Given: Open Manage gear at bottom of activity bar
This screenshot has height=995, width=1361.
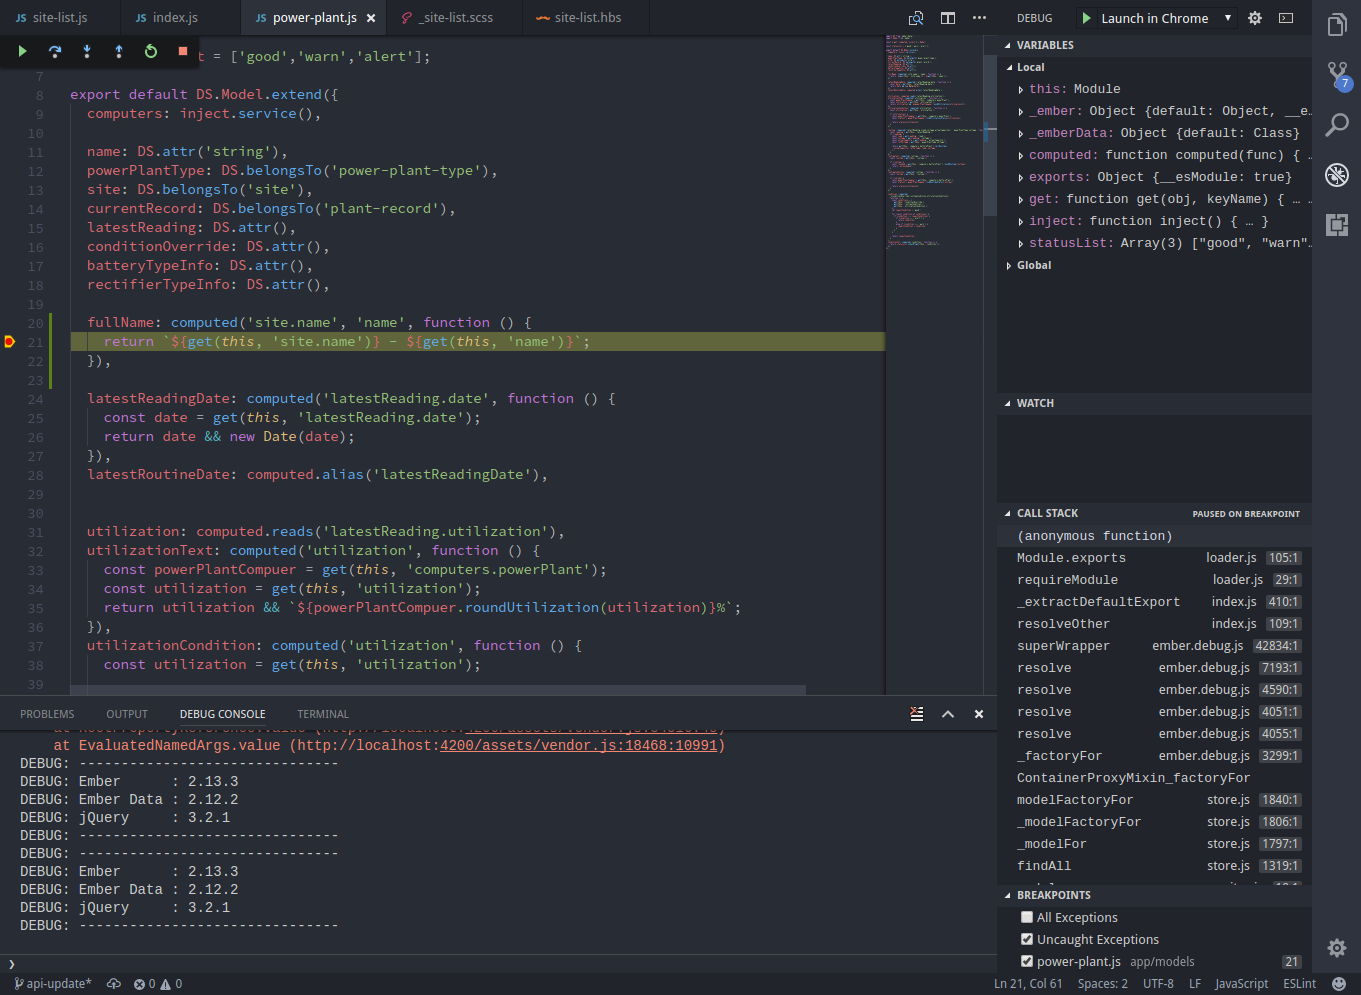Looking at the screenshot, I should 1337,947.
